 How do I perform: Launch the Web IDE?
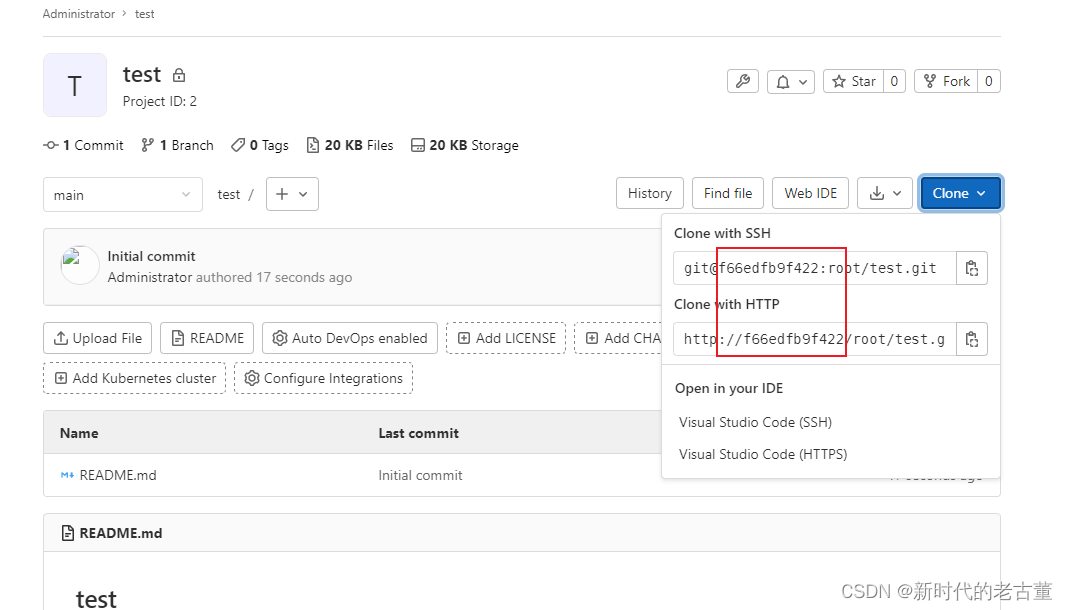coord(810,194)
